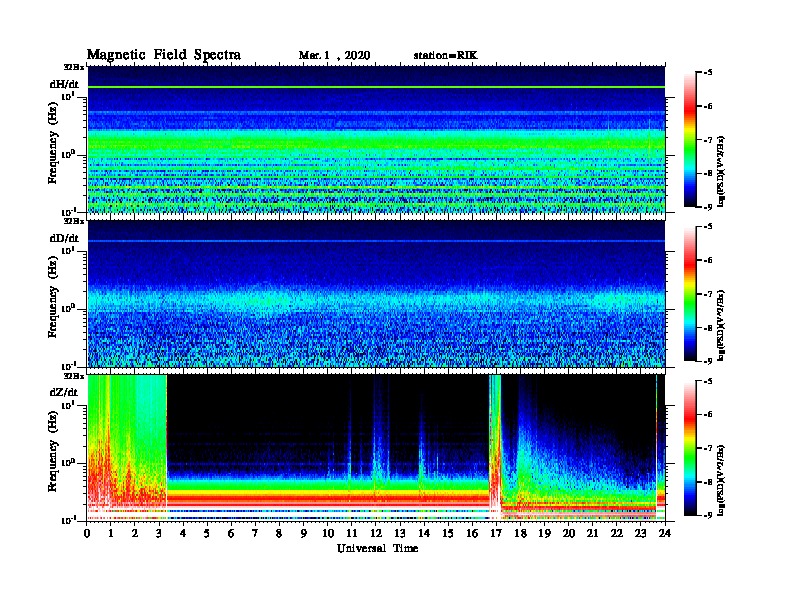Image resolution: width=792 pixels, height=612 pixels.
Task: Click the hour '23' tick label on time axis
Action: coord(640,533)
